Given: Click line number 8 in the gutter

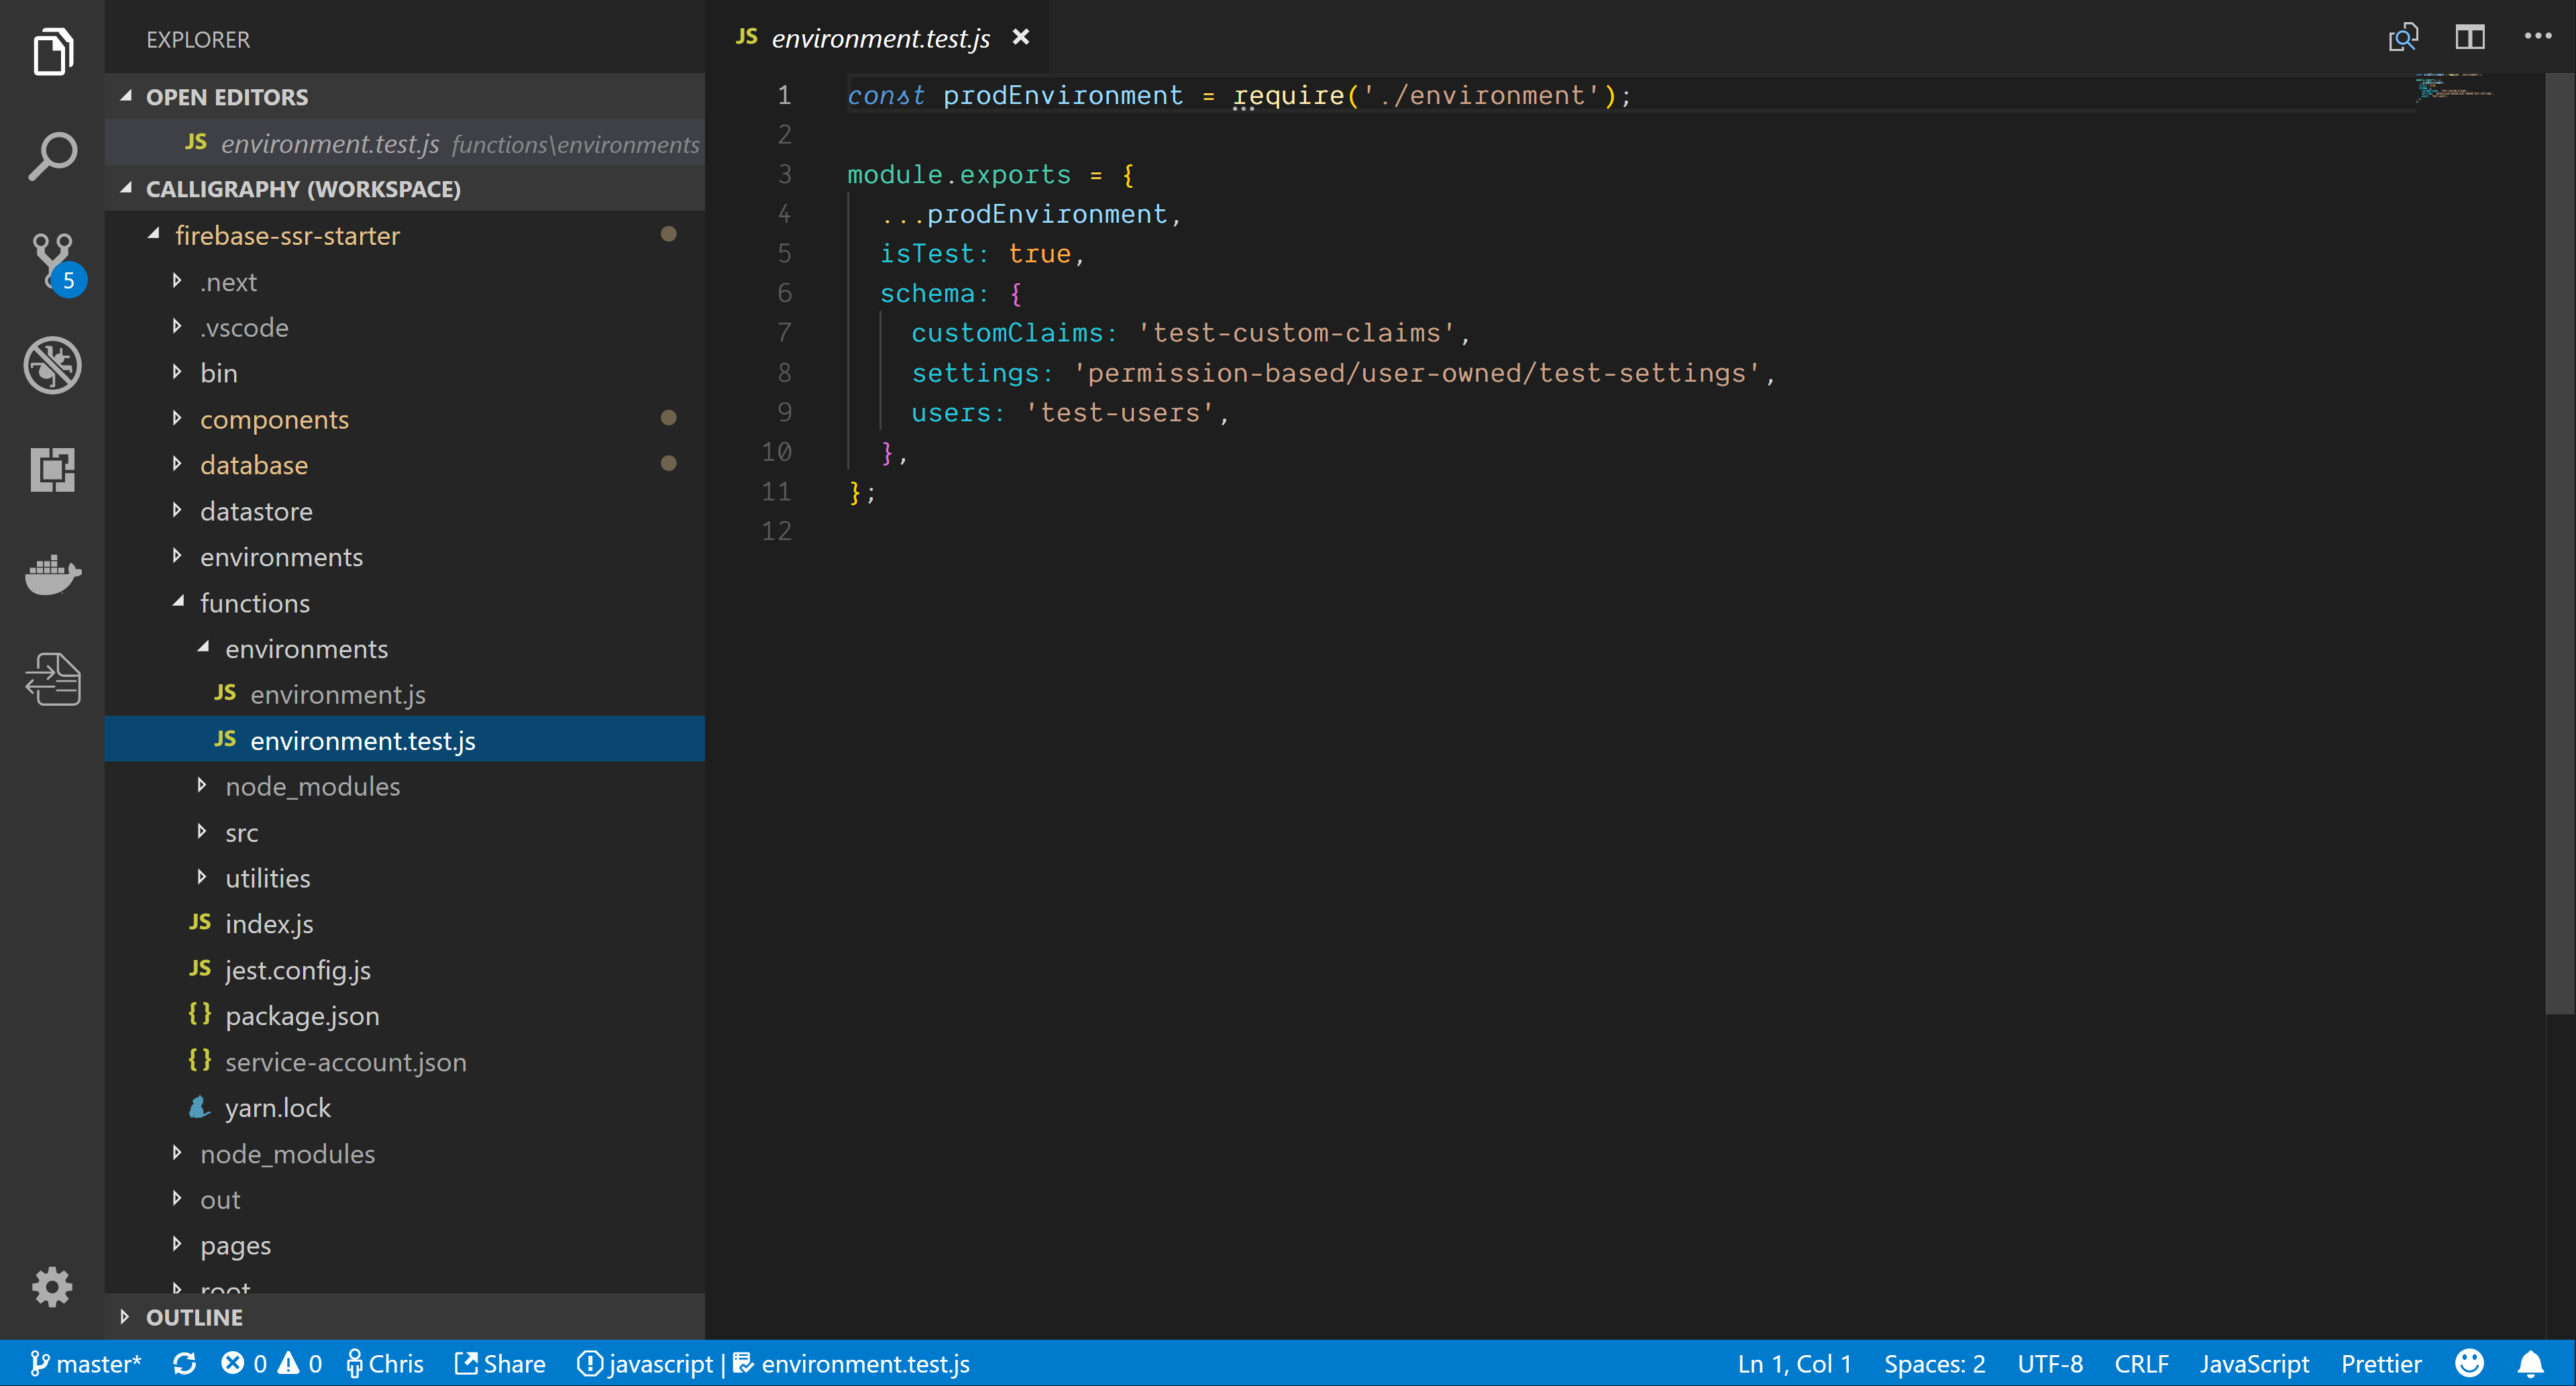Looking at the screenshot, I should click(x=784, y=373).
